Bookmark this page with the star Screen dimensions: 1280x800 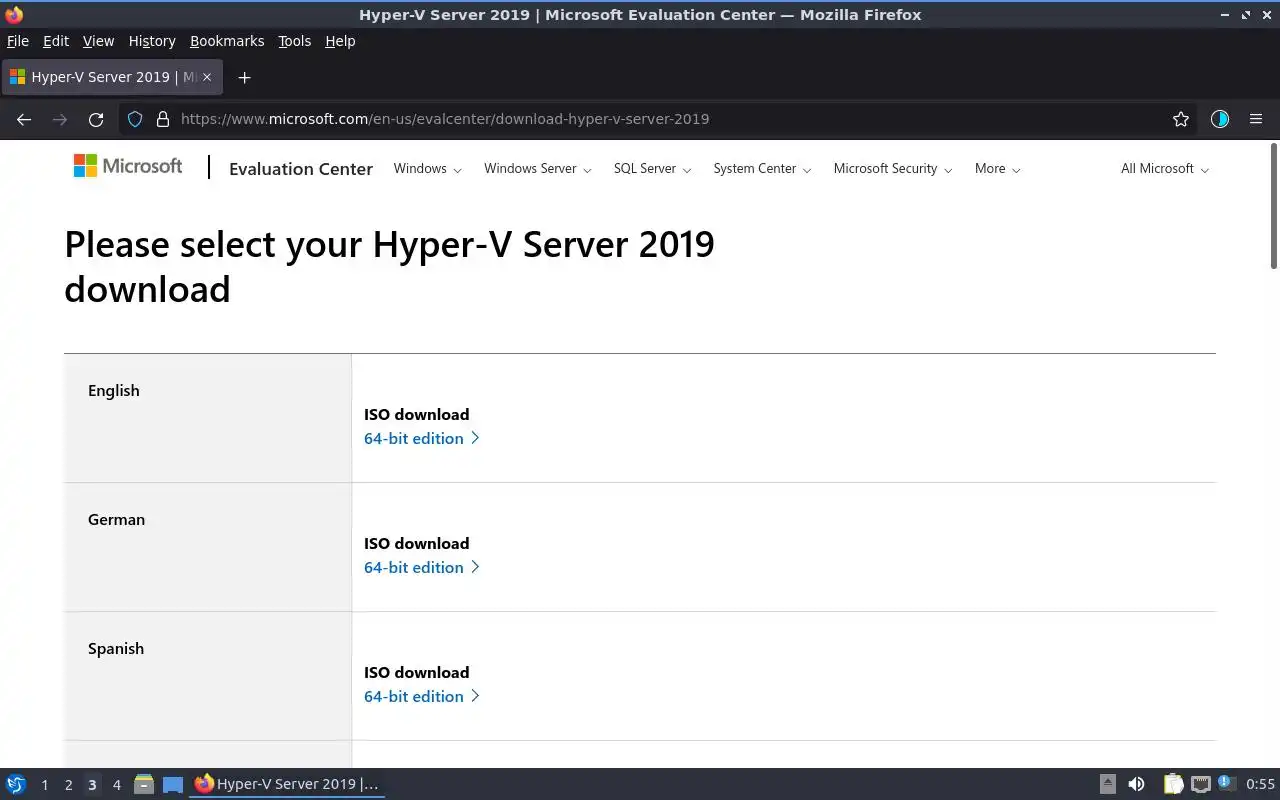pyautogui.click(x=1181, y=119)
